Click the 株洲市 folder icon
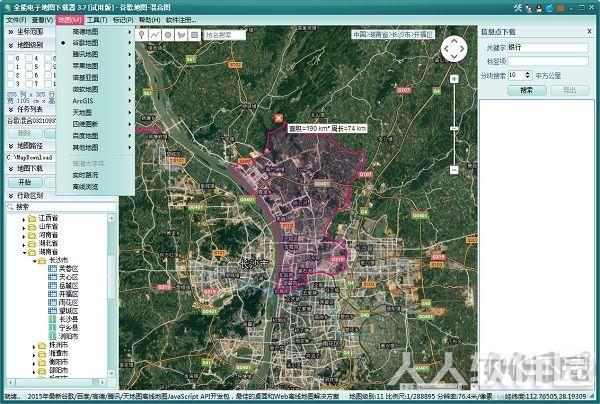This screenshot has height=404, width=600. 42,345
